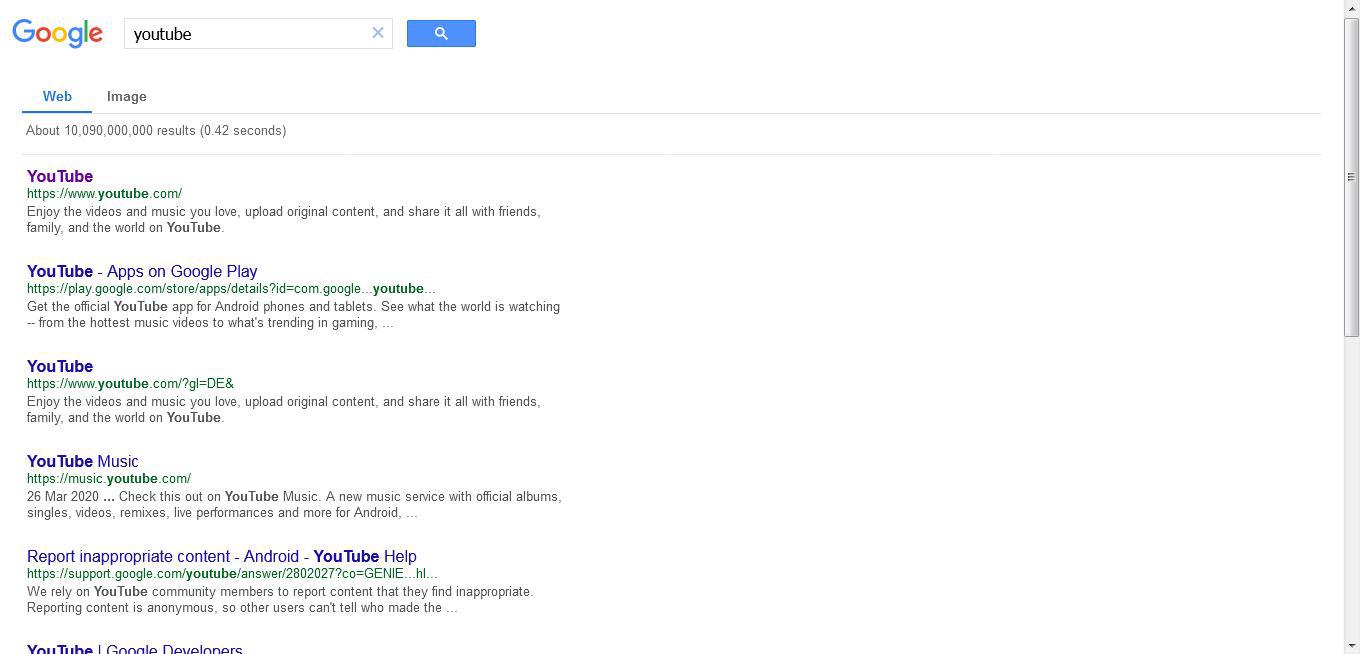Click the support.google.com answer URL text

[x=232, y=573]
